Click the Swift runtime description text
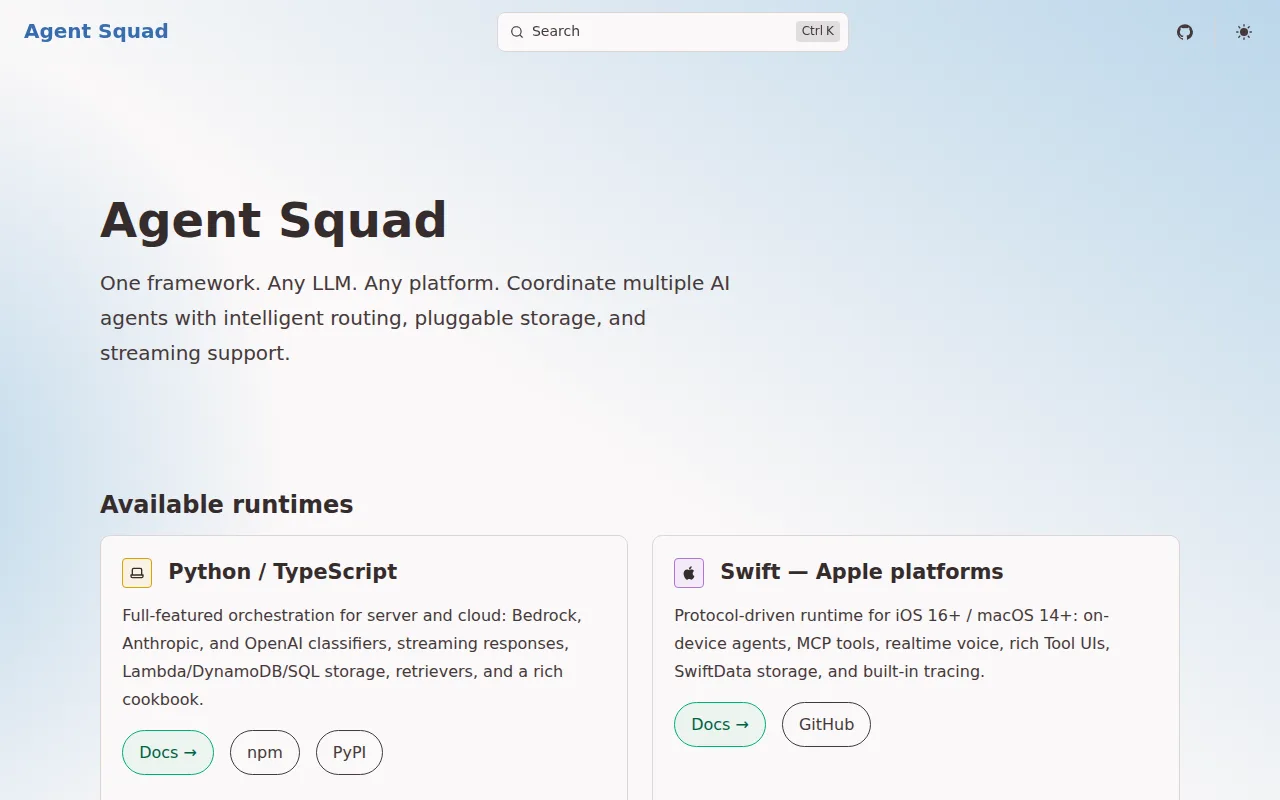The height and width of the screenshot is (800, 1280). [x=892, y=643]
